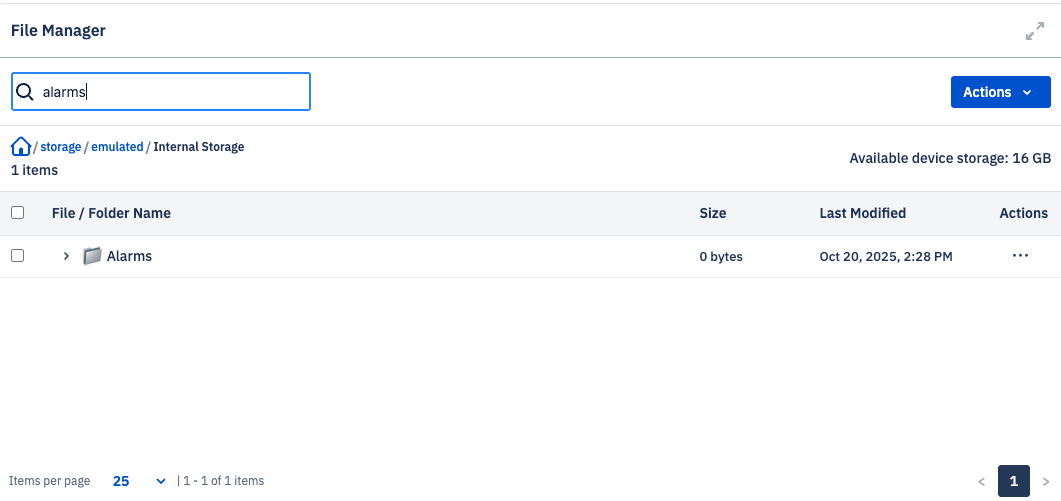Expand the Alarms folder chevron

tap(66, 256)
